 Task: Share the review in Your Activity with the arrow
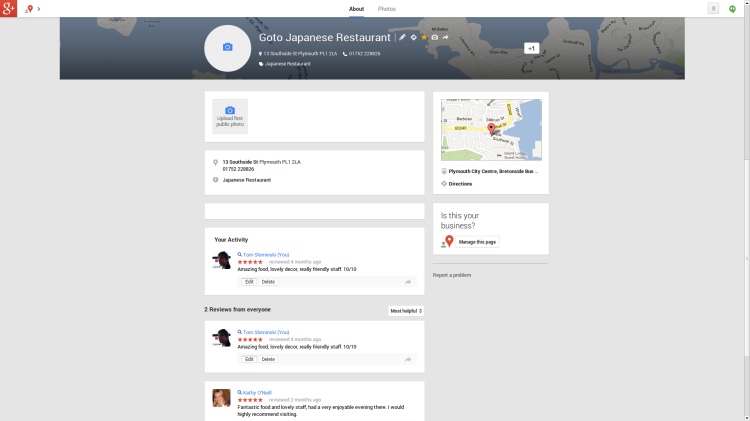pyautogui.click(x=408, y=282)
